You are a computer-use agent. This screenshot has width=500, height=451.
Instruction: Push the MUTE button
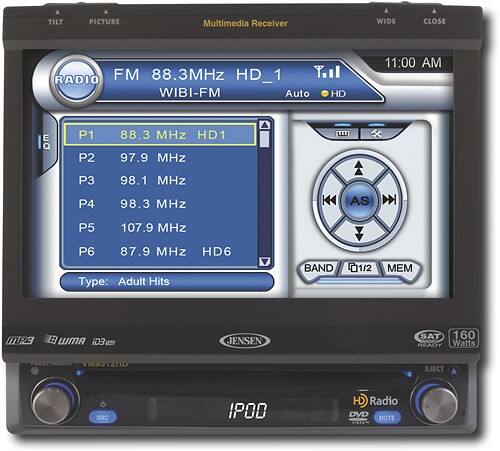point(386,417)
